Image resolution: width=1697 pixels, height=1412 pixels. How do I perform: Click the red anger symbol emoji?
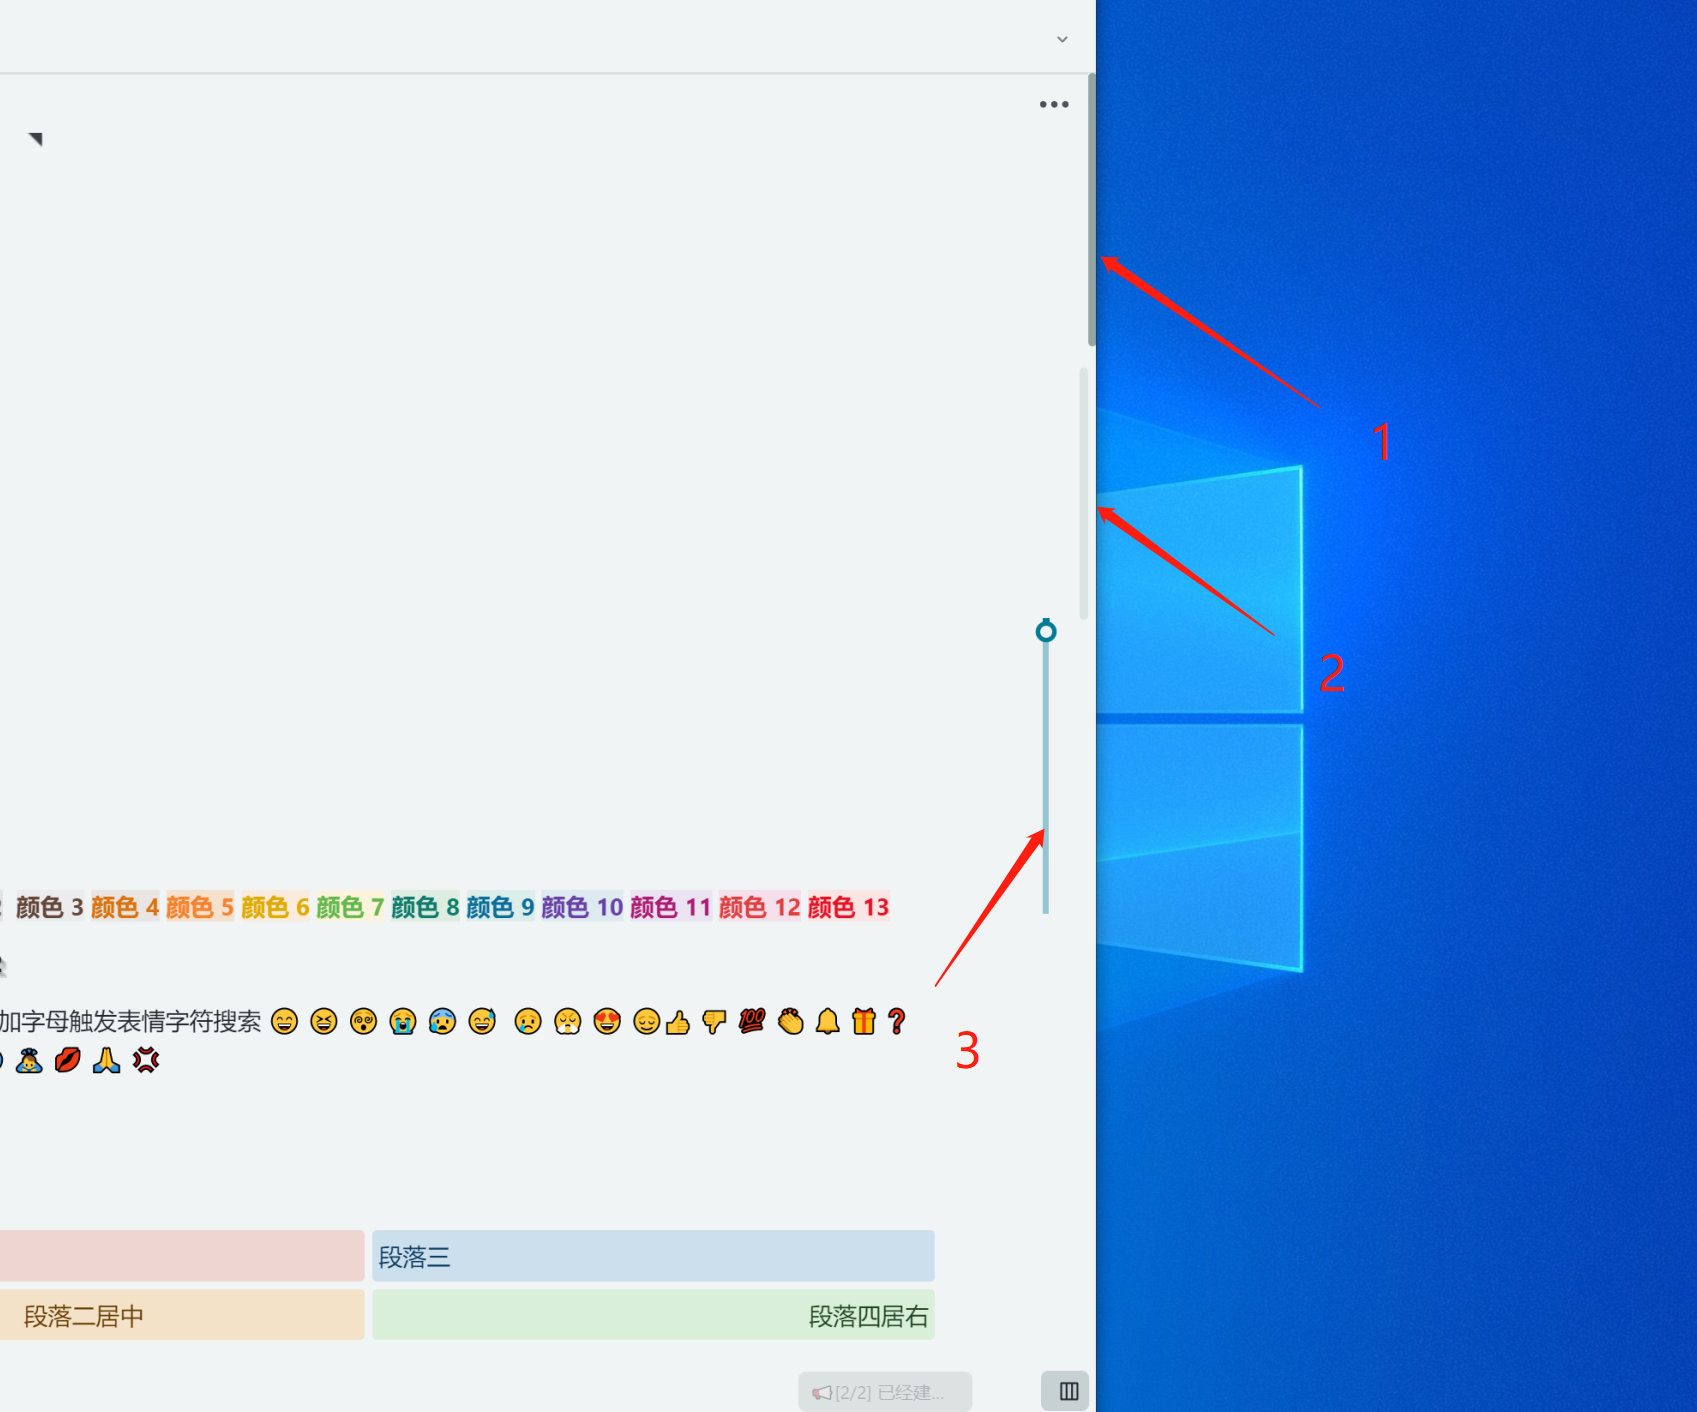click(146, 1060)
